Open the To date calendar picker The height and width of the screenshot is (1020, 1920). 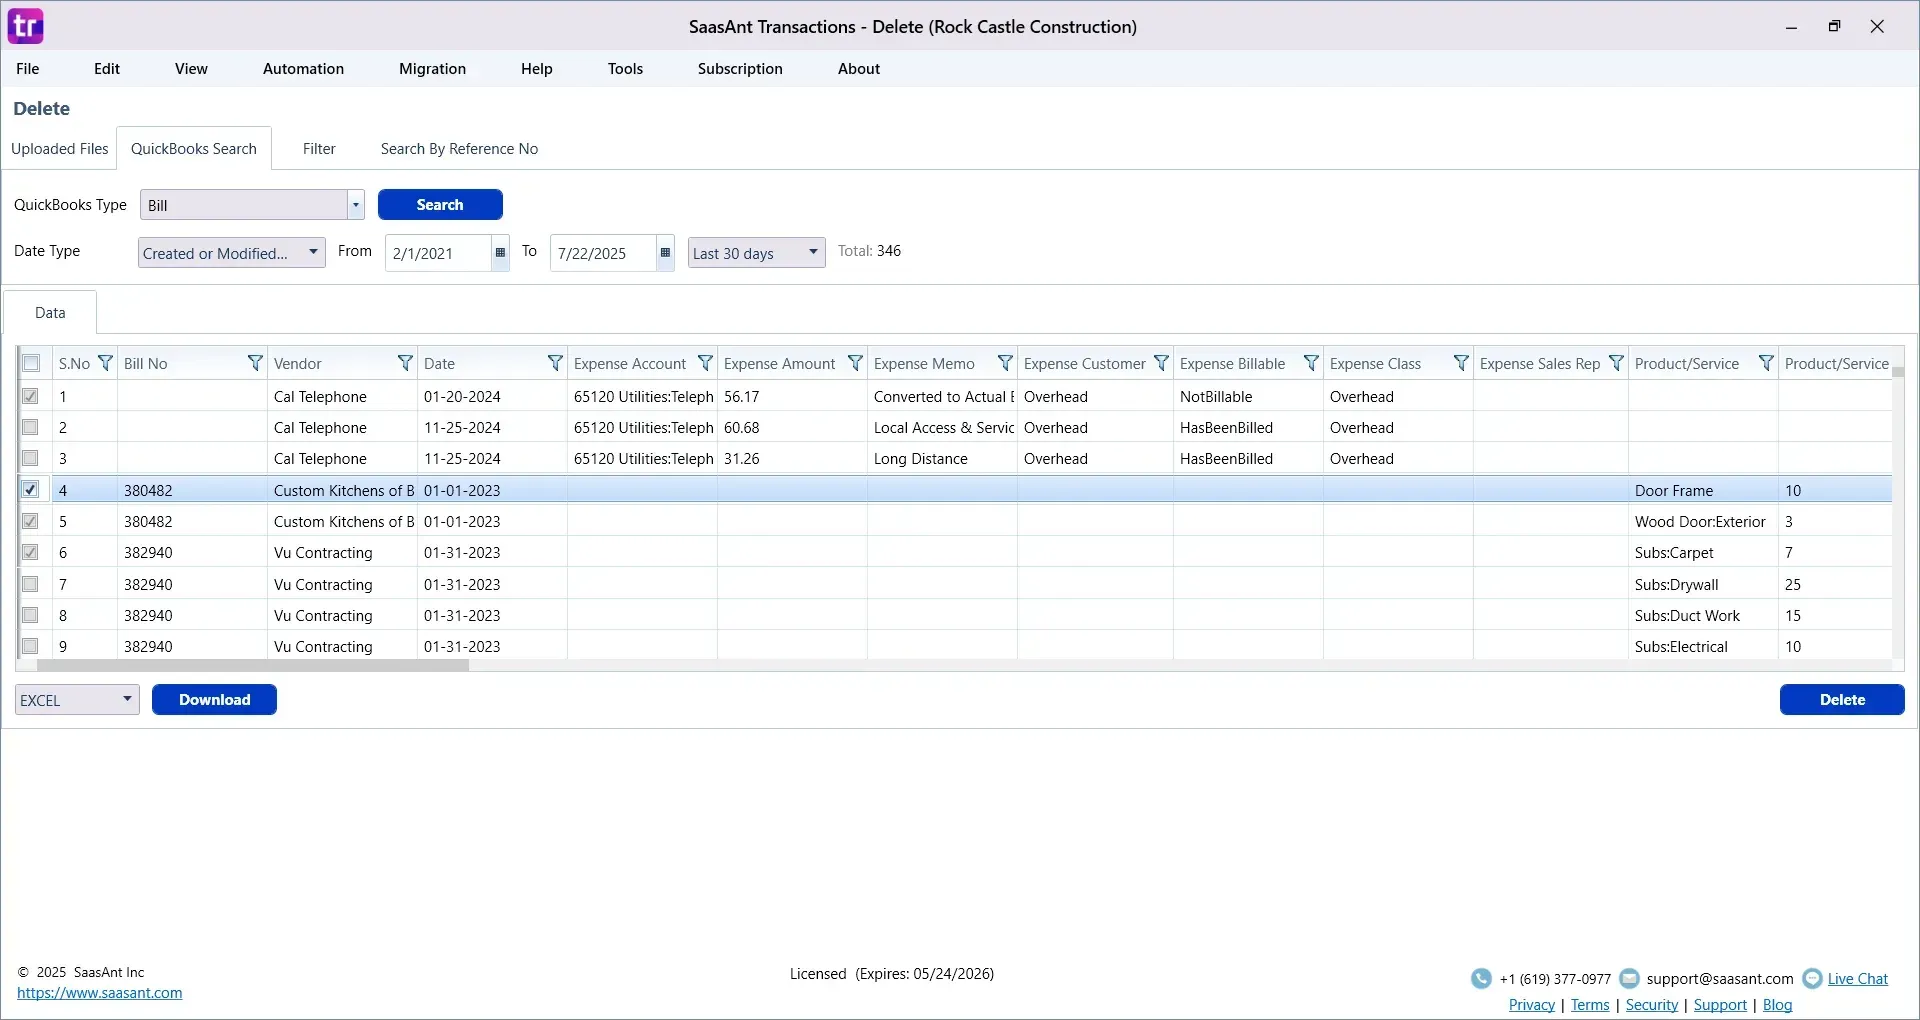665,253
